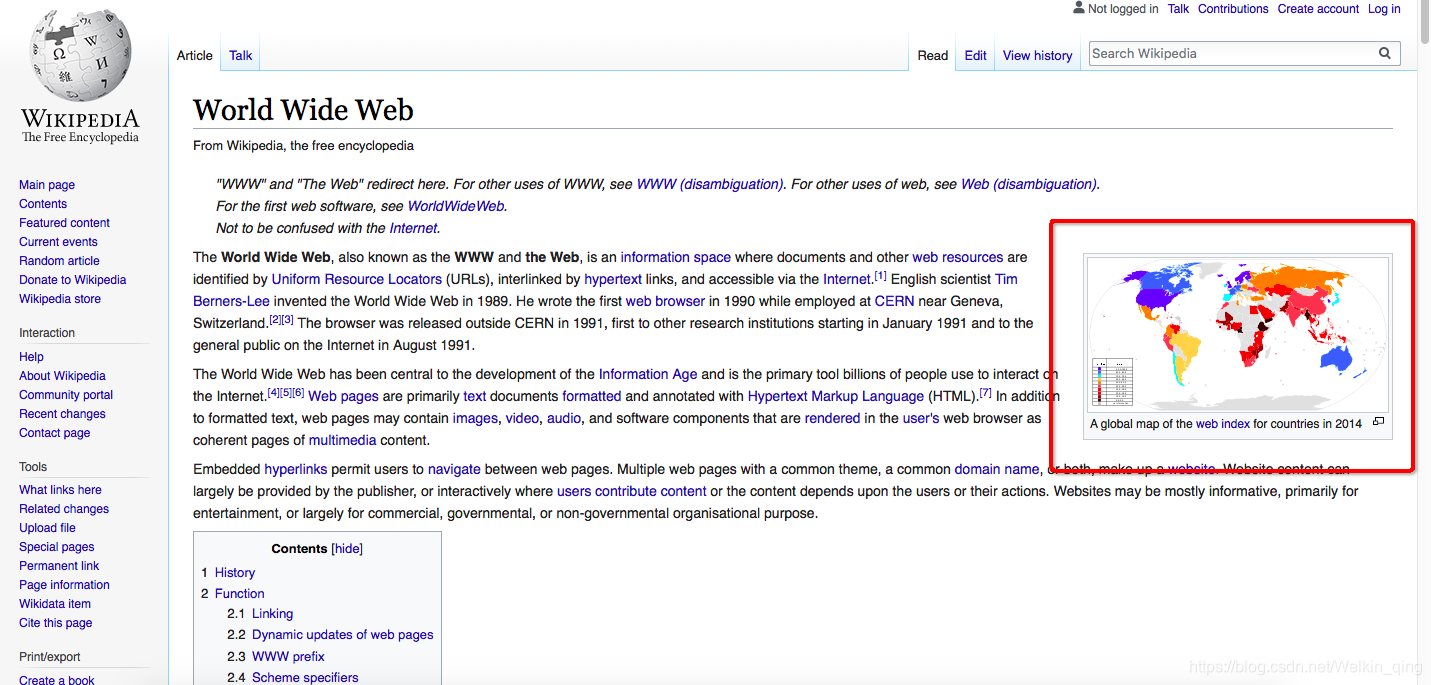Click the World Wide Web page heading
1431x685 pixels.
click(303, 110)
